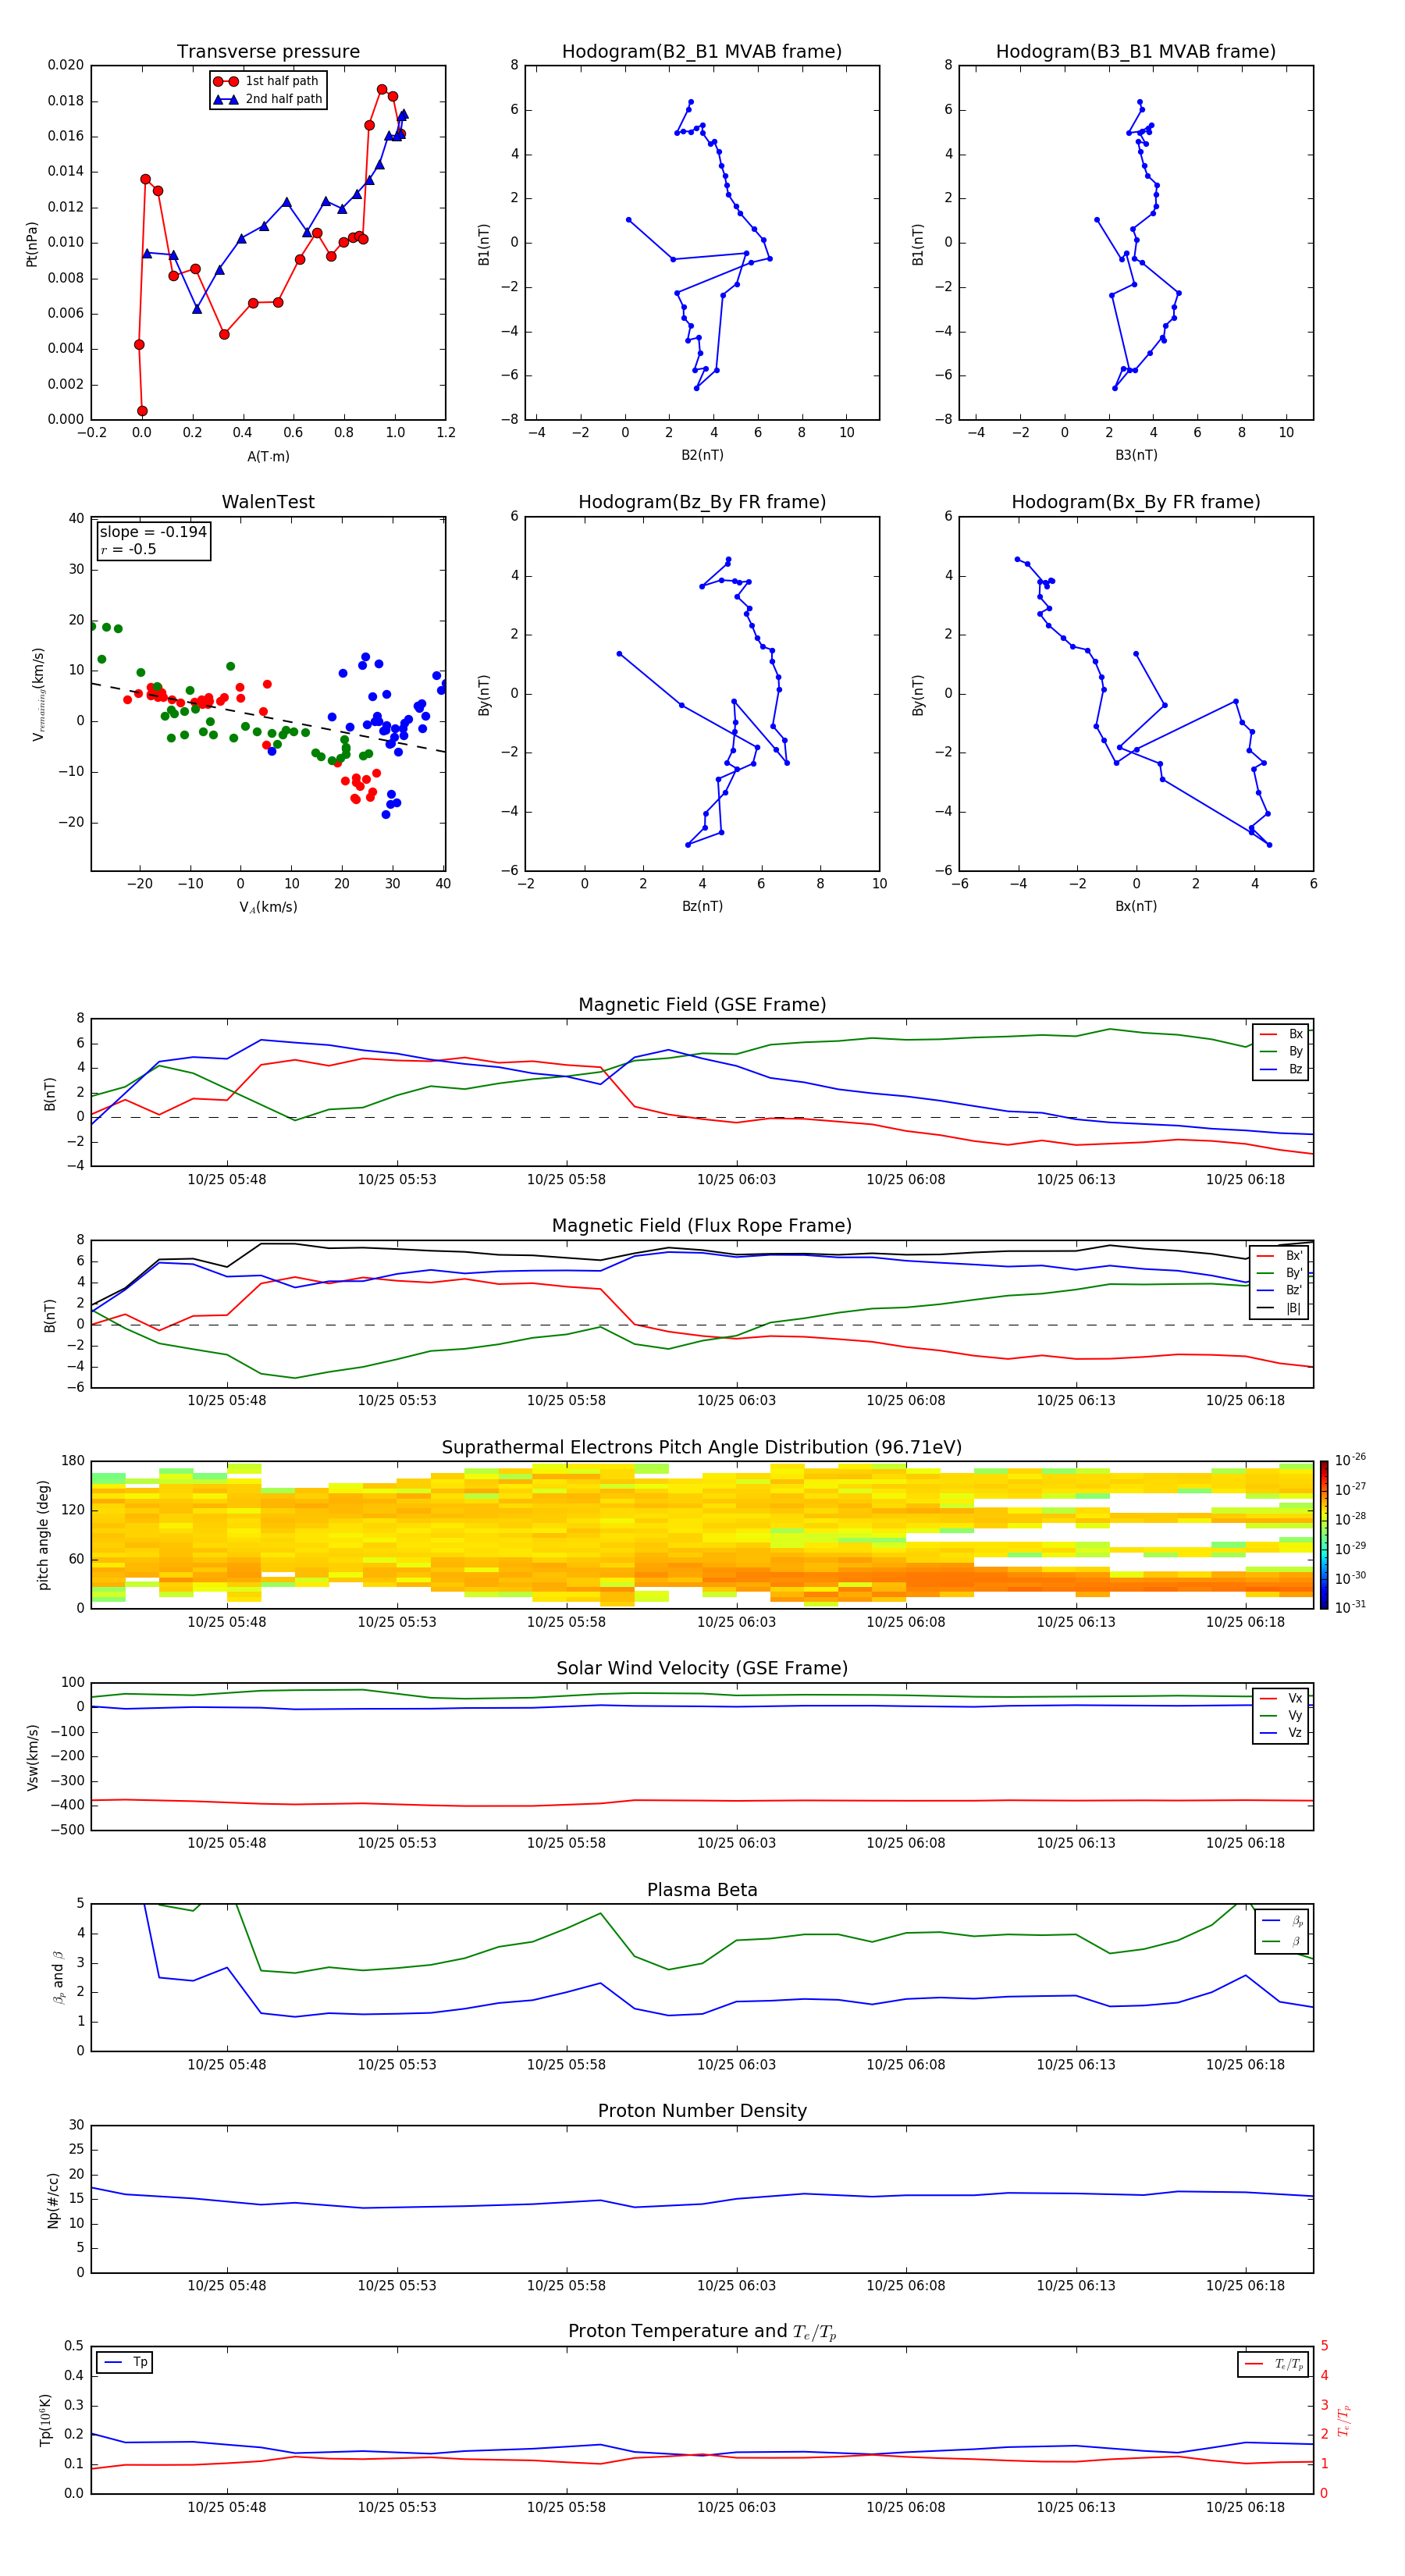The height and width of the screenshot is (2576, 1405).
Task: Click the 'Magnetic Field (Flux Rope Frame)' title
Action: tap(702, 1226)
